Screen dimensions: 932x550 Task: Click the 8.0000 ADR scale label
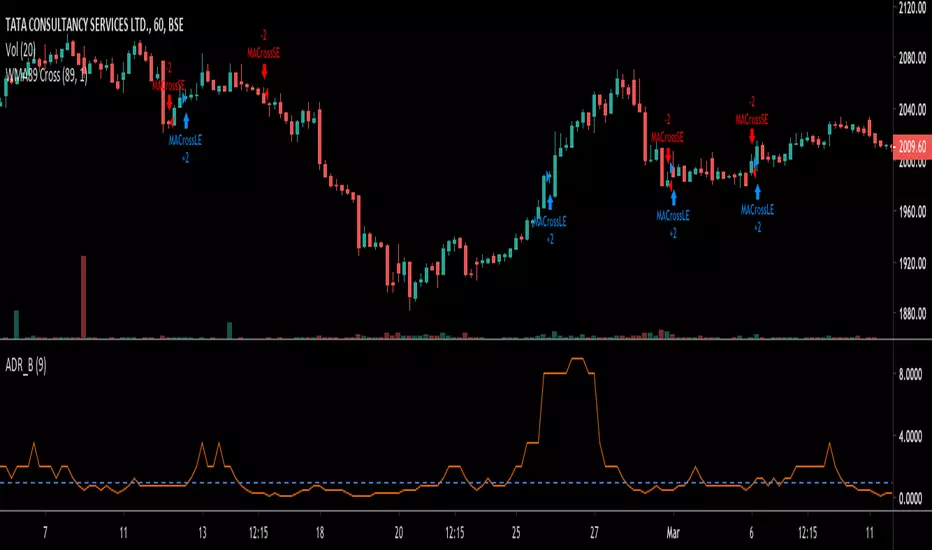[910, 374]
